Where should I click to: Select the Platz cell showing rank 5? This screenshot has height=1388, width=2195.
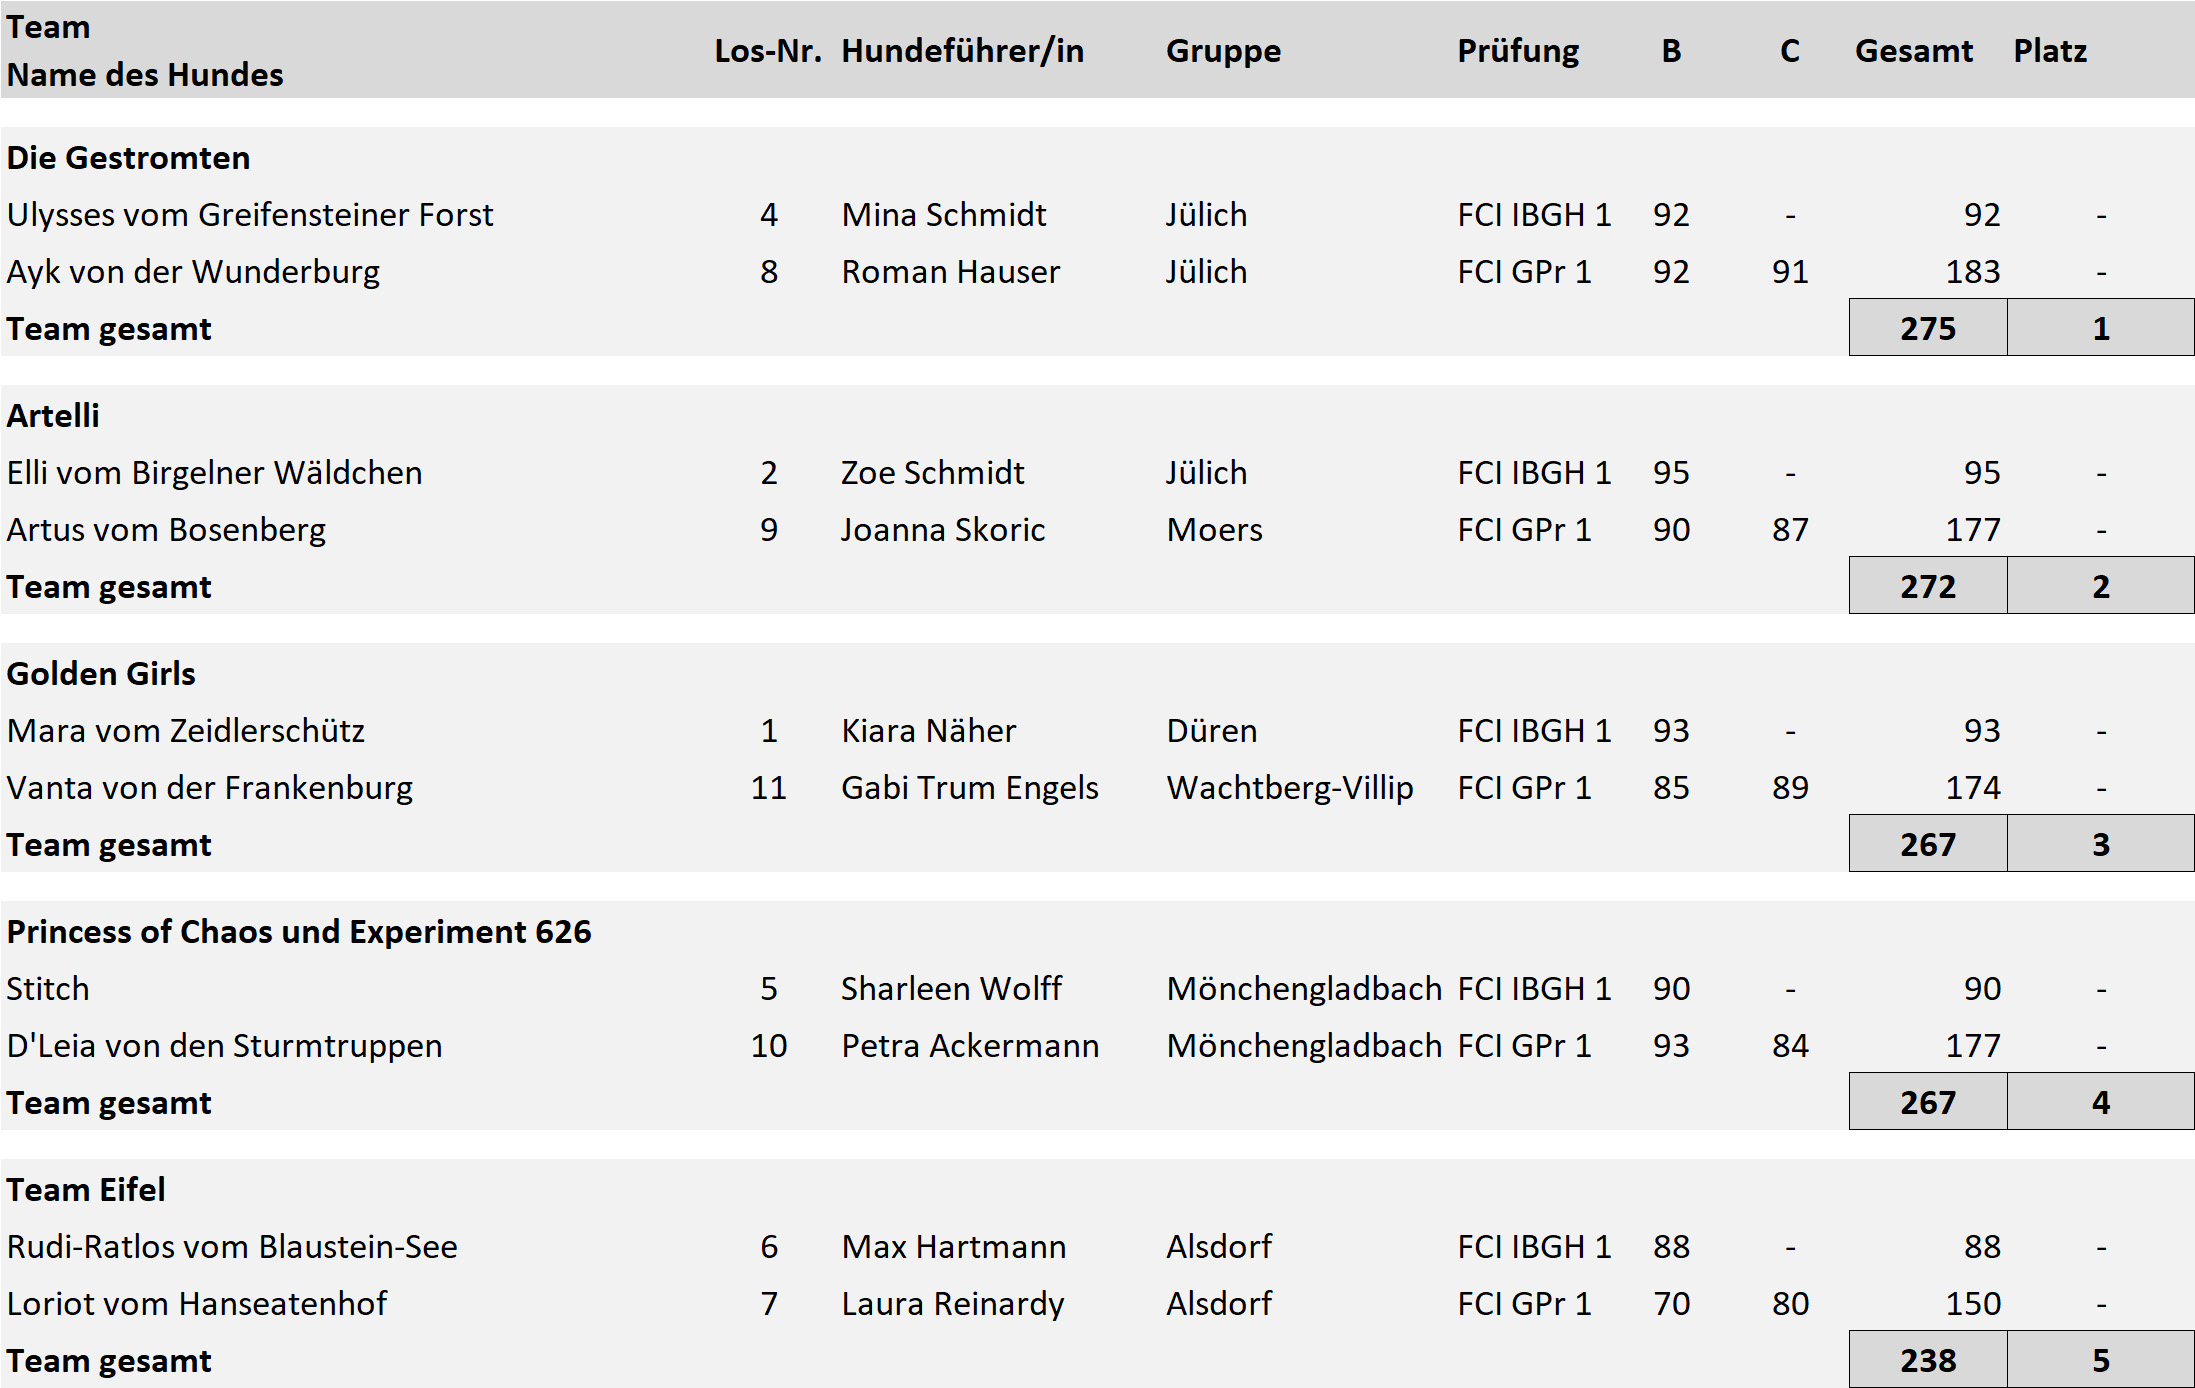point(2101,1360)
